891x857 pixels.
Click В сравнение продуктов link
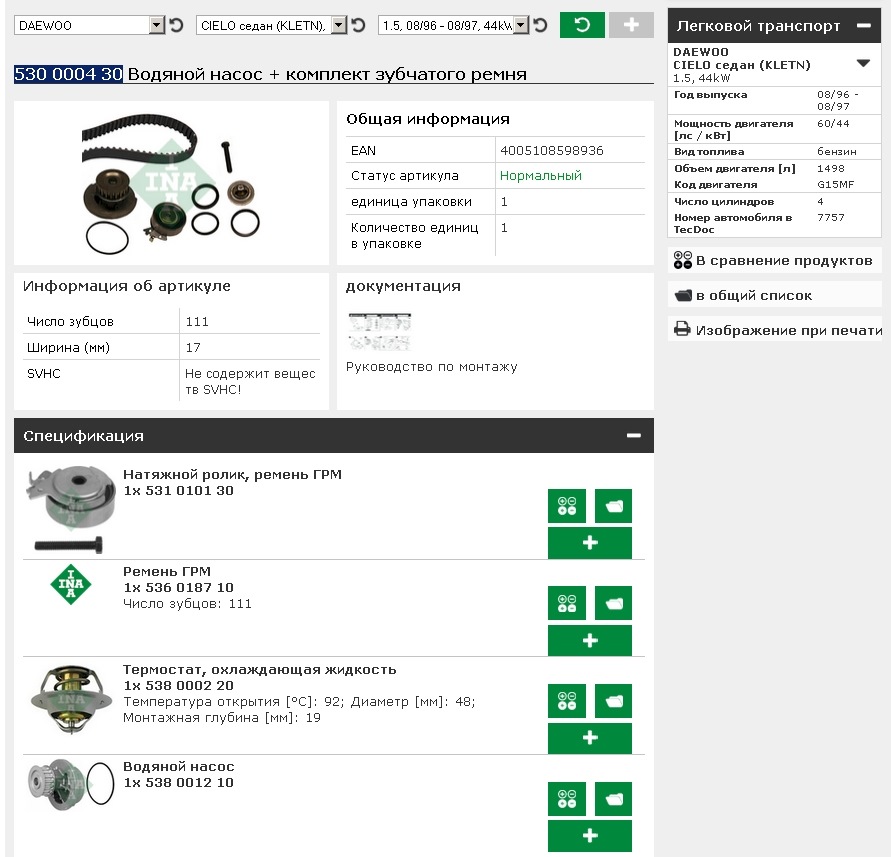[784, 260]
